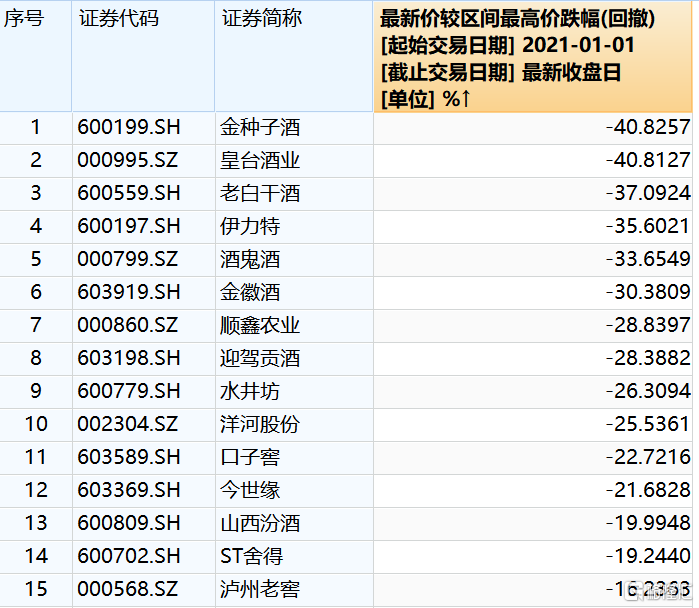This screenshot has width=699, height=608.
Task: Select stock code 002304.SZ
Action: (127, 424)
